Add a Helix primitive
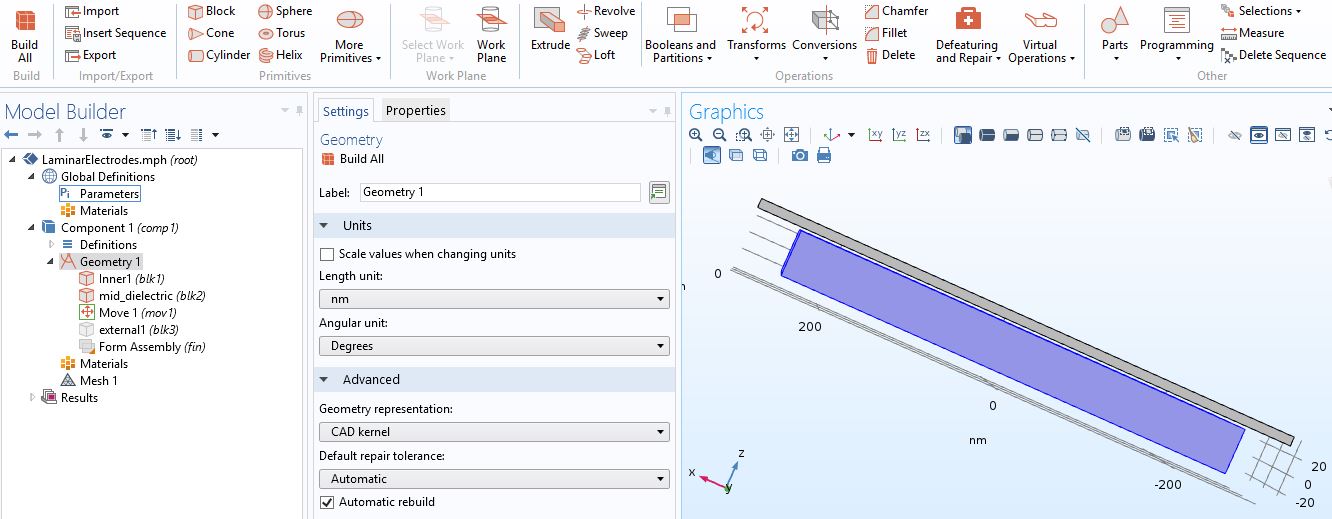Viewport: 1332px width, 519px height. click(281, 55)
